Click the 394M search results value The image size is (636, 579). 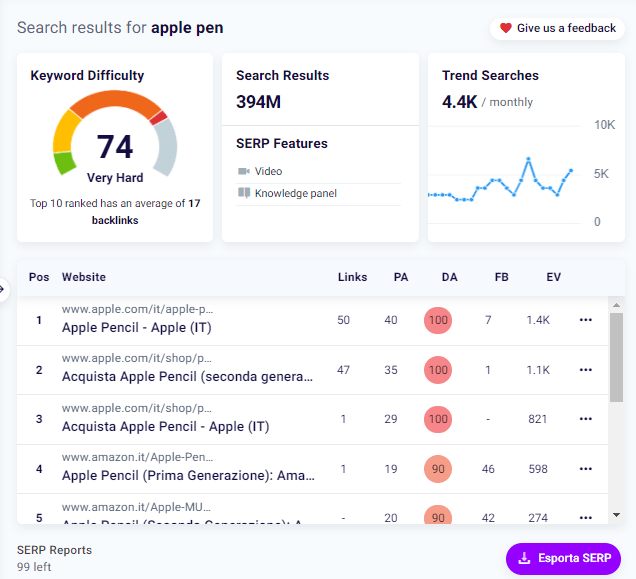pos(258,102)
